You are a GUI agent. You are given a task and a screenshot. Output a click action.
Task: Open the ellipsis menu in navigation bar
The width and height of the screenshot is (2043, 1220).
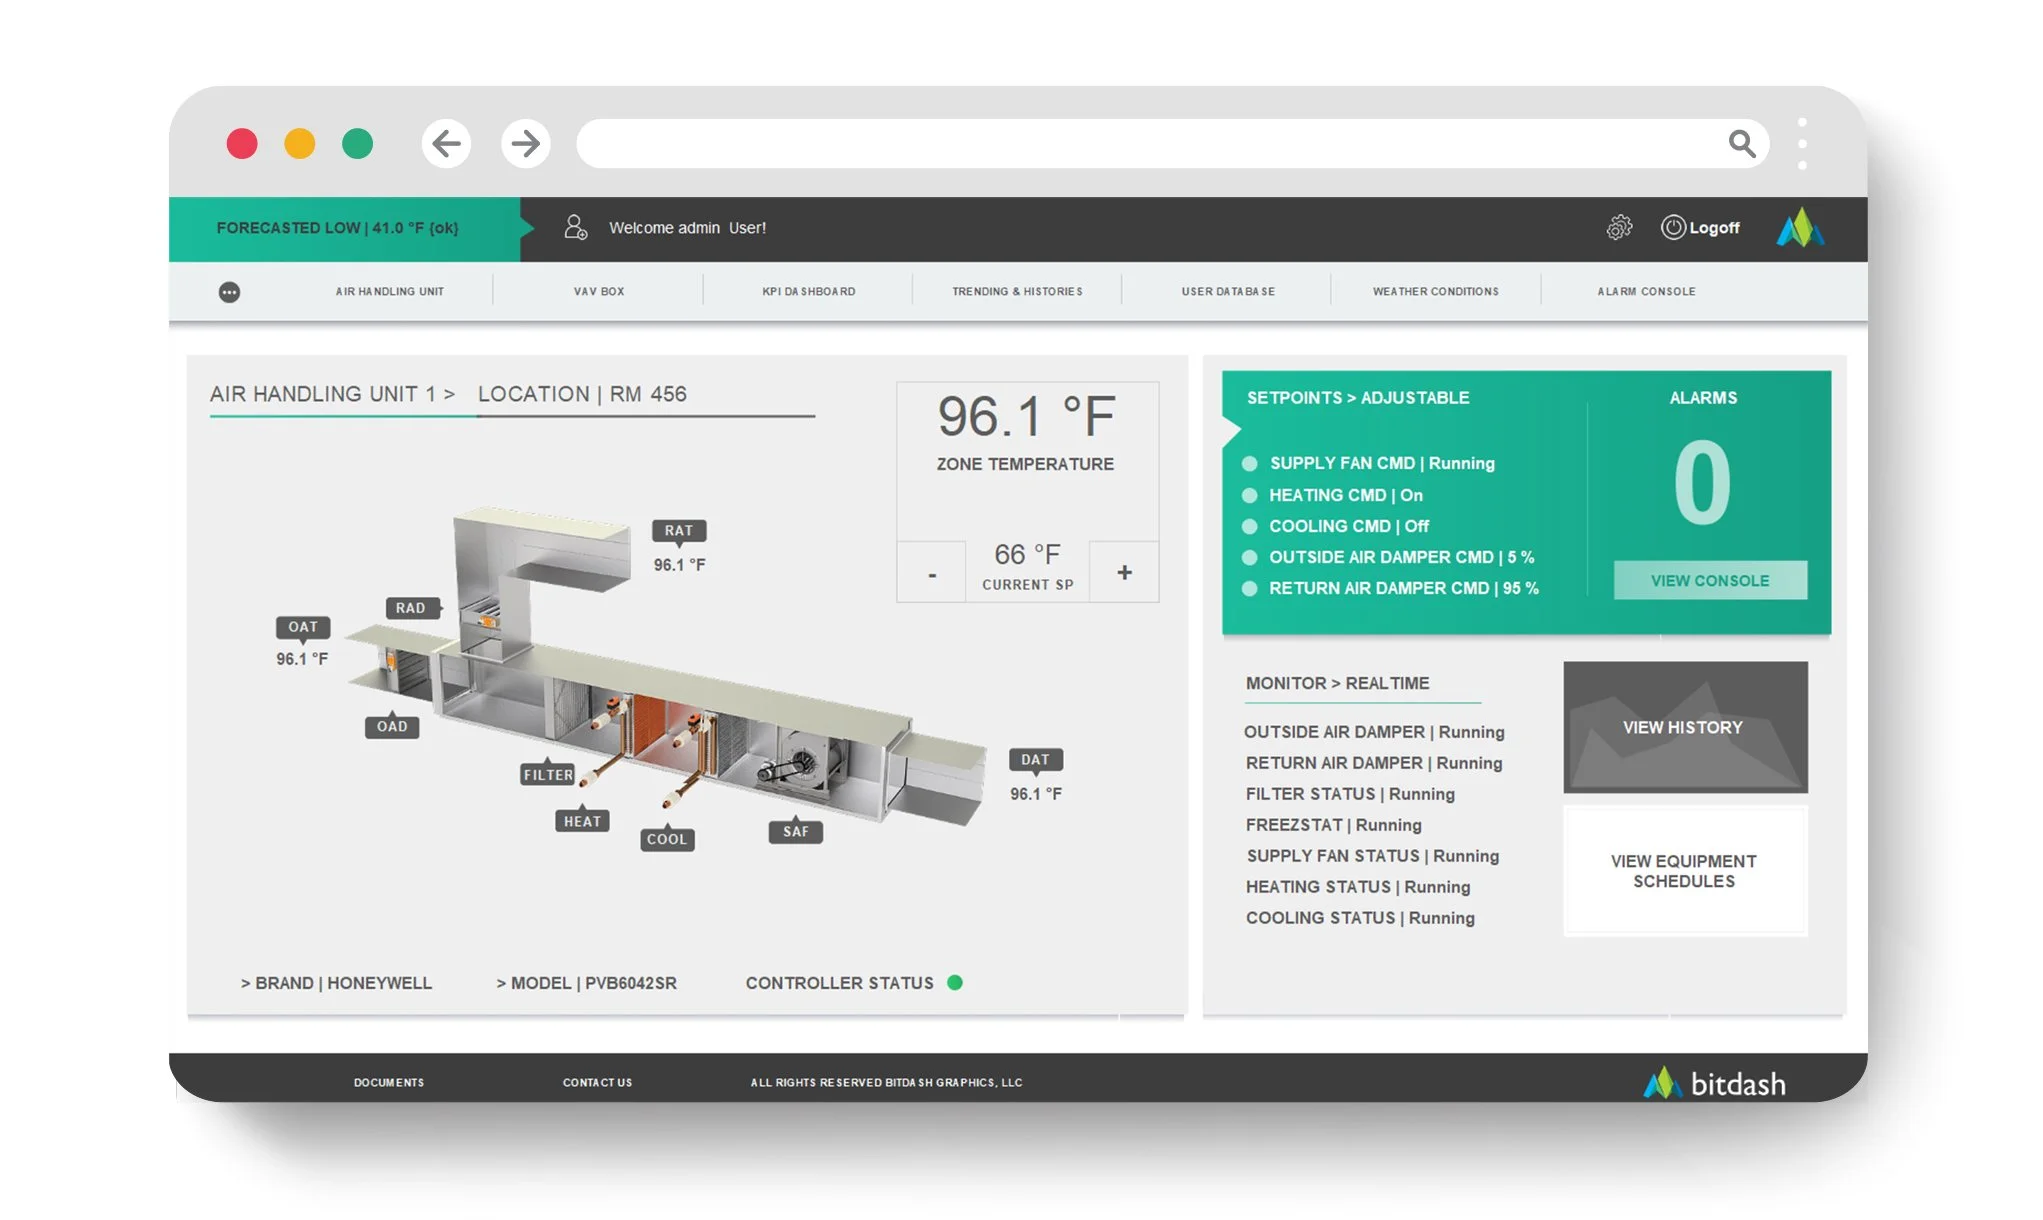coord(229,292)
